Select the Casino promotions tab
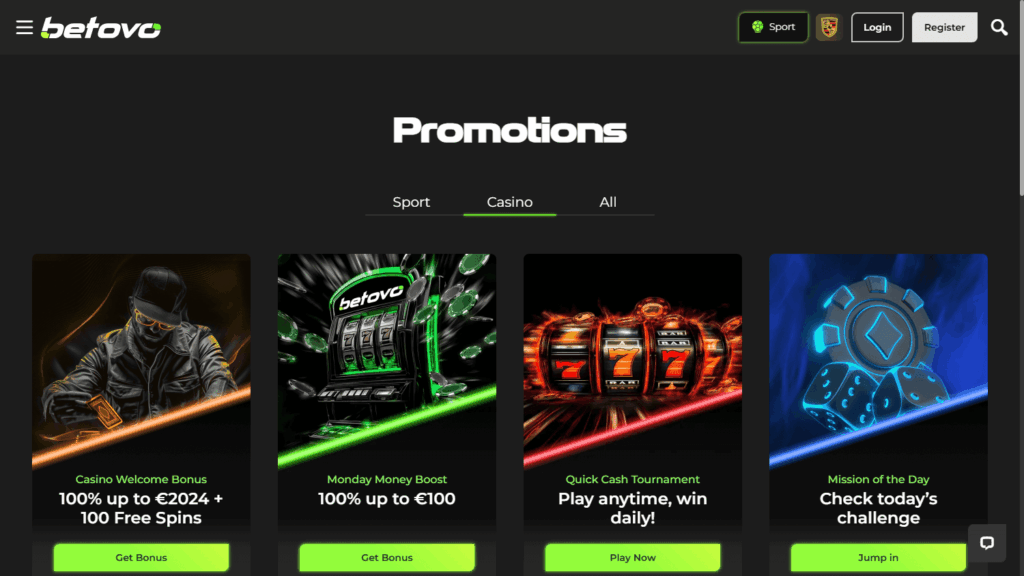1024x576 pixels. point(509,202)
